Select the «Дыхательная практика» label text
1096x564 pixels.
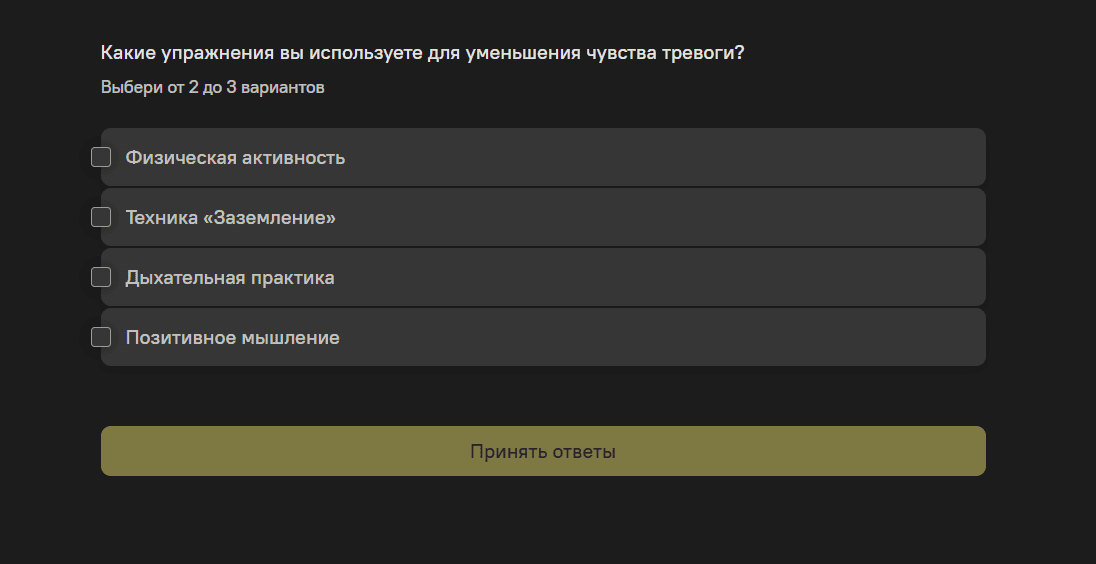pos(230,278)
